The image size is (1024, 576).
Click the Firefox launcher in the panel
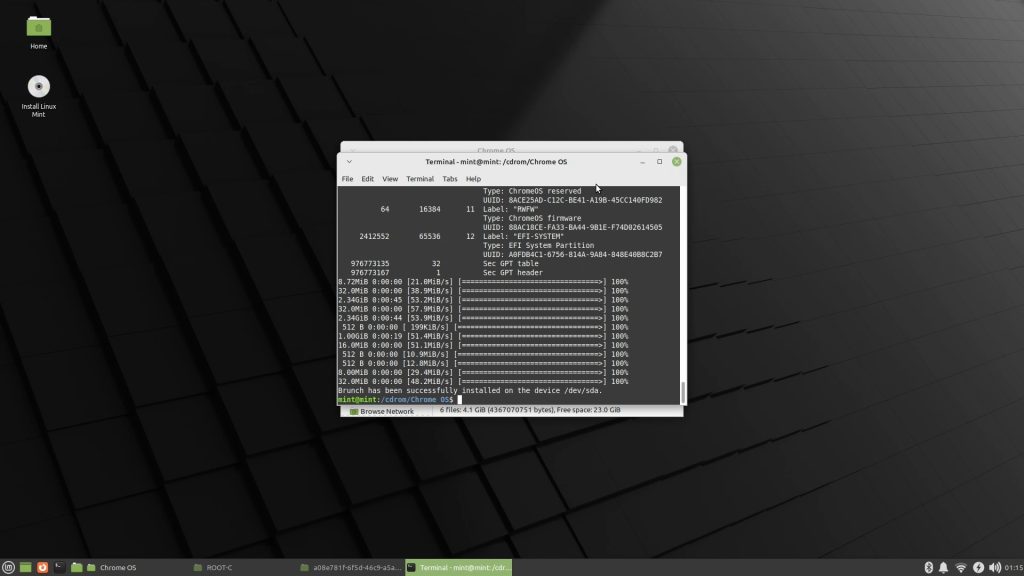pyautogui.click(x=42, y=567)
